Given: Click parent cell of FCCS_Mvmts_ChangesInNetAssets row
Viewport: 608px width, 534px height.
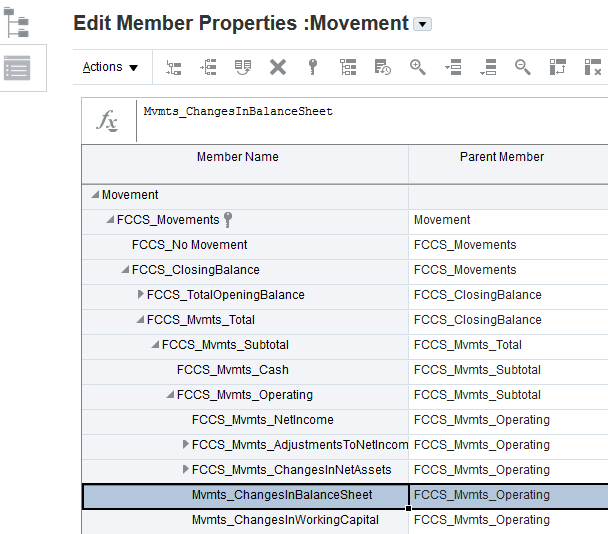Looking at the screenshot, I should point(508,470).
